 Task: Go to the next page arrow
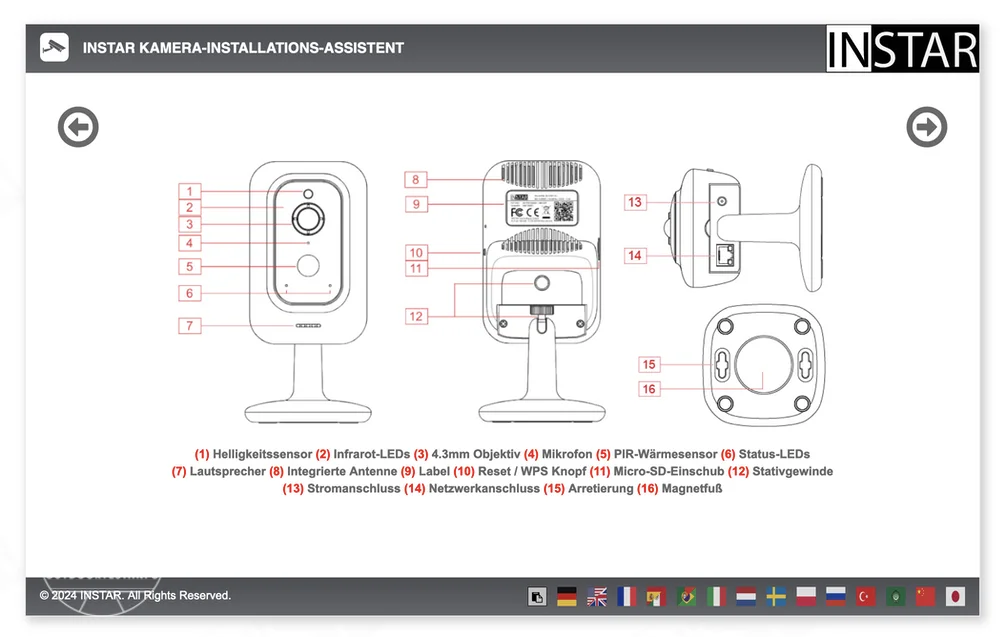[x=926, y=127]
